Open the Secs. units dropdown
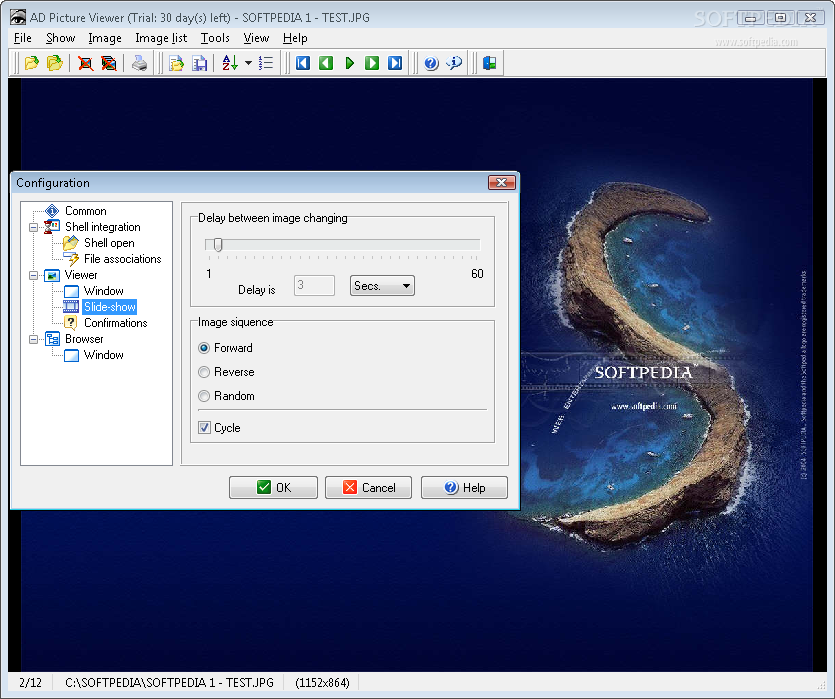The height and width of the screenshot is (699, 835). [382, 285]
